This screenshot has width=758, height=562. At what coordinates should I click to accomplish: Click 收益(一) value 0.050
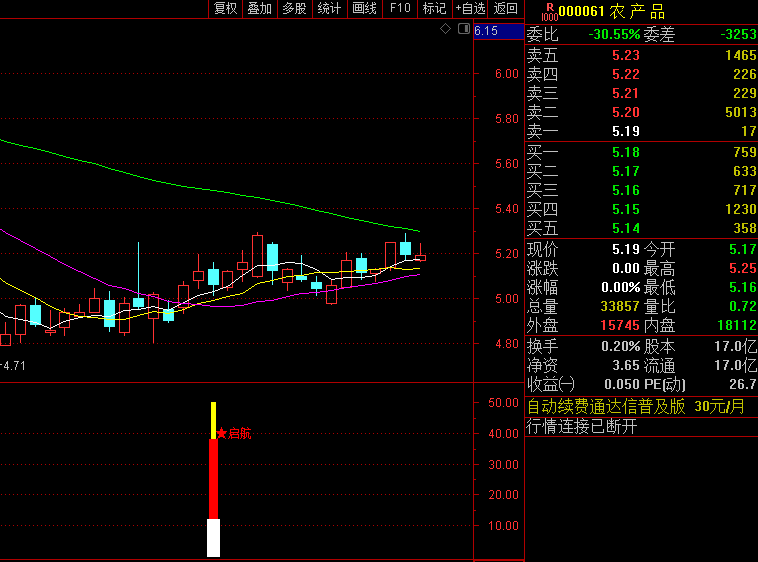tap(622, 385)
